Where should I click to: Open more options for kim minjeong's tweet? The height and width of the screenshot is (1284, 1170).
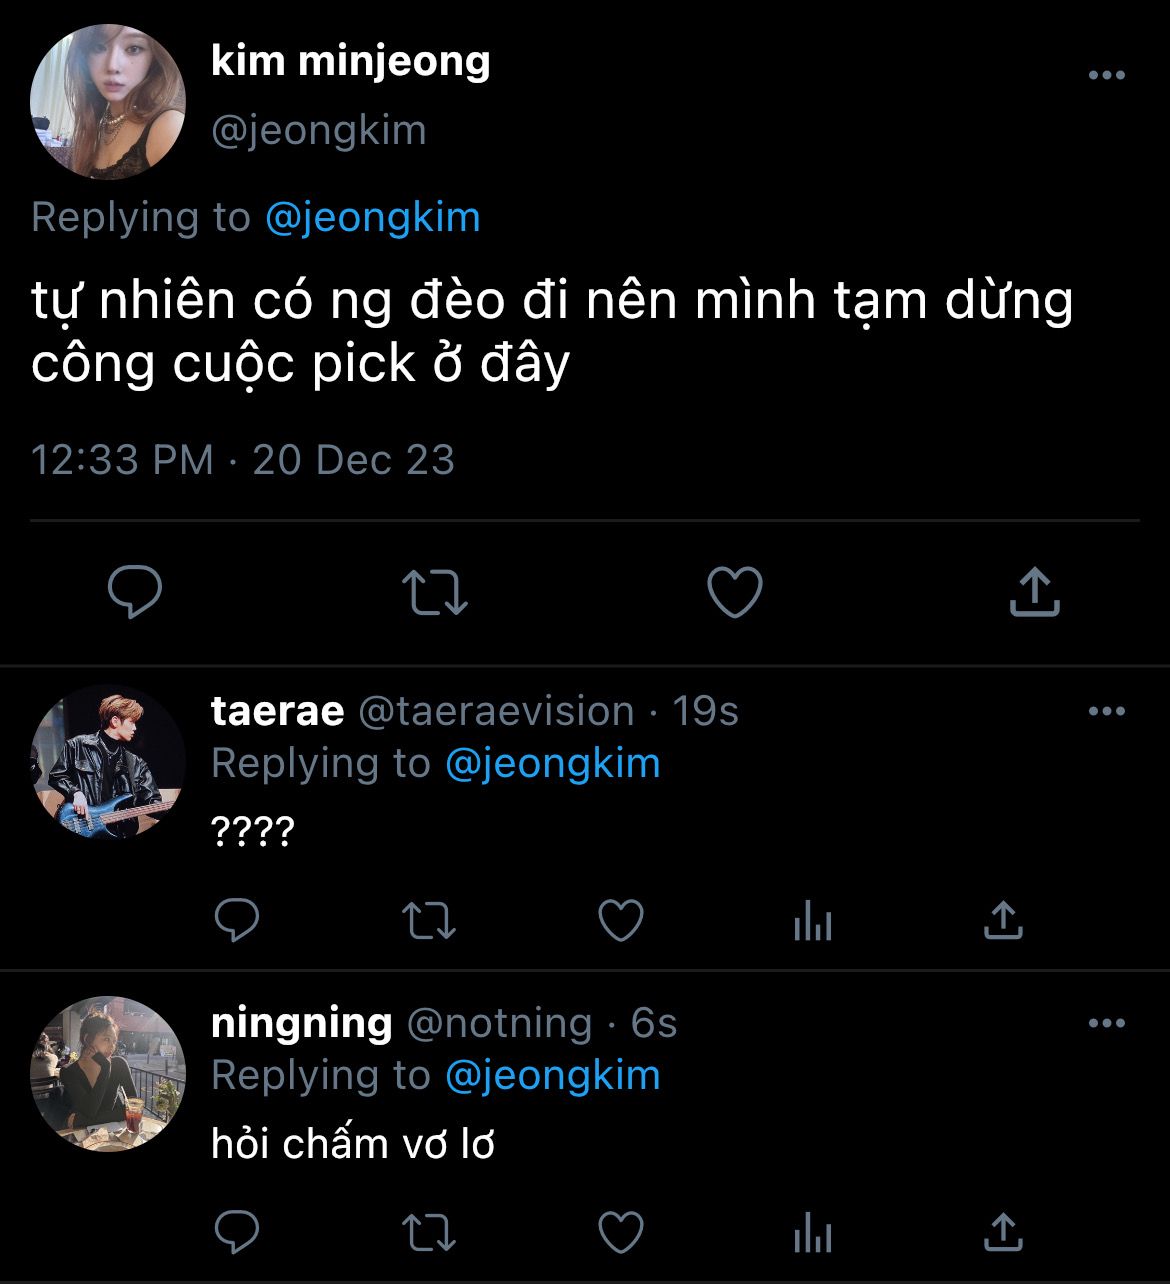point(1106,76)
